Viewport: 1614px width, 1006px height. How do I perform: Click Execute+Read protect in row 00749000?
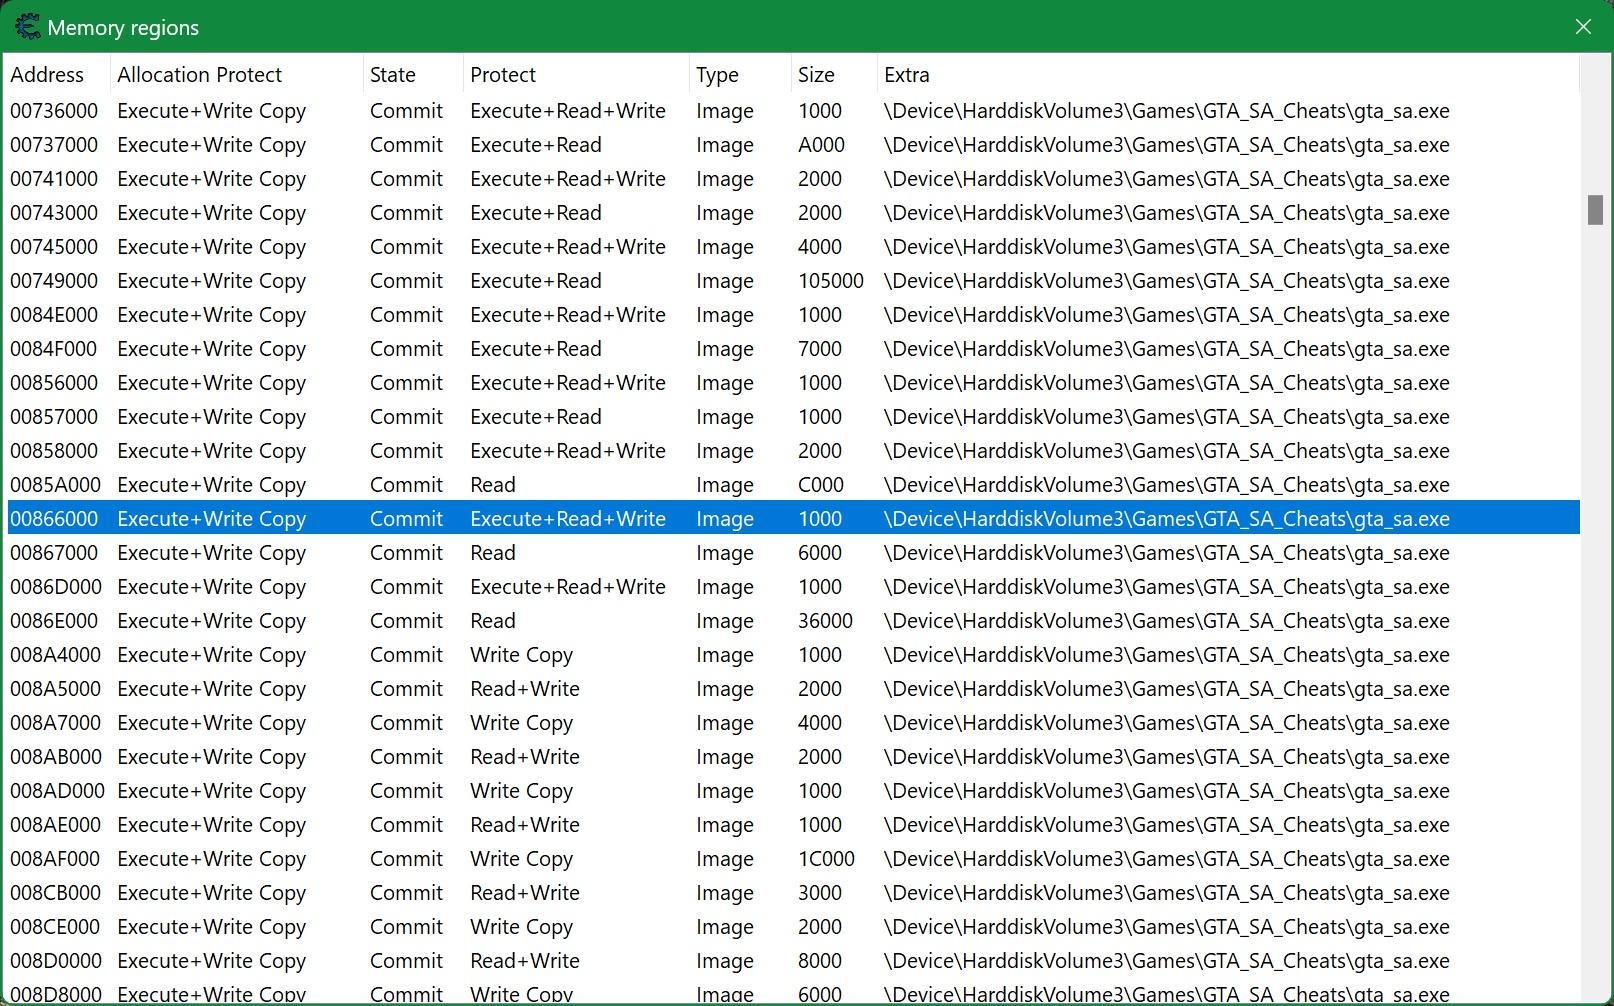(536, 281)
